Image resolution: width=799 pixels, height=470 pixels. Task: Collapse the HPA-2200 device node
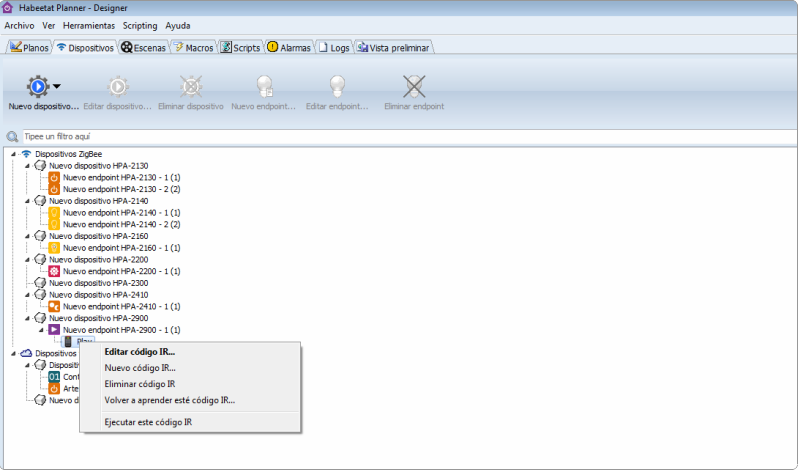point(28,259)
